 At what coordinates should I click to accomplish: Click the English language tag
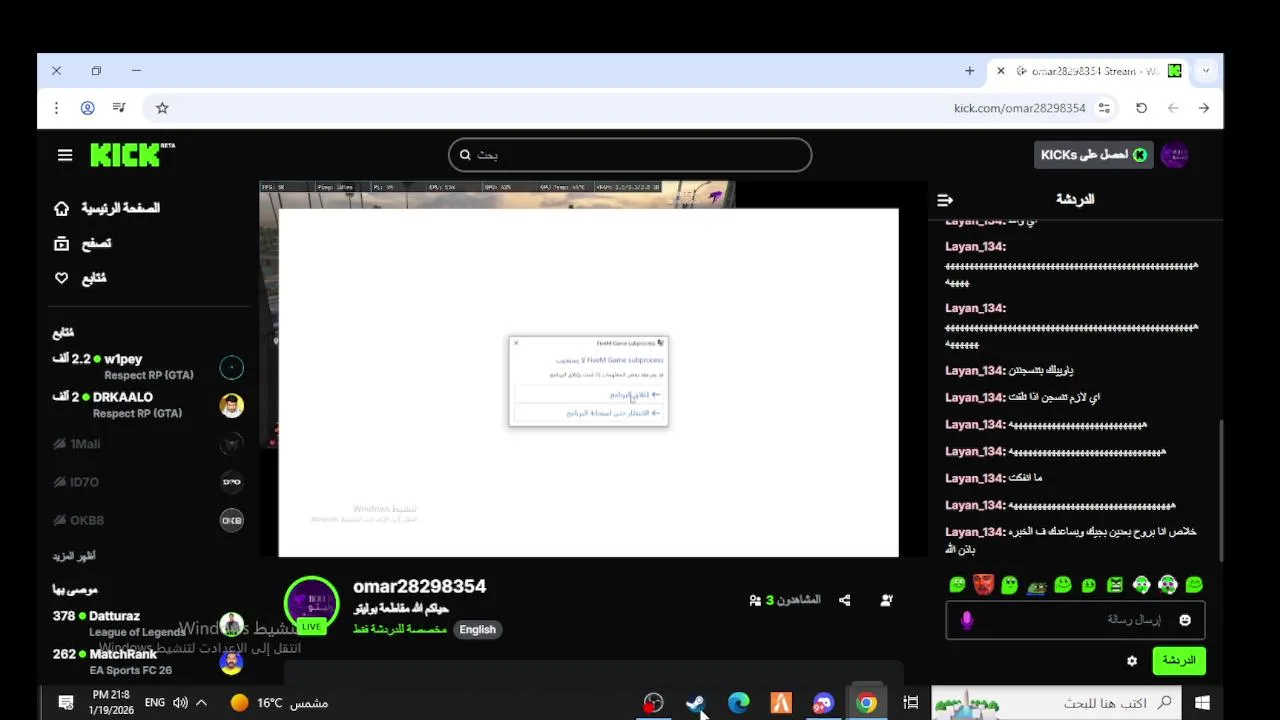pos(477,629)
